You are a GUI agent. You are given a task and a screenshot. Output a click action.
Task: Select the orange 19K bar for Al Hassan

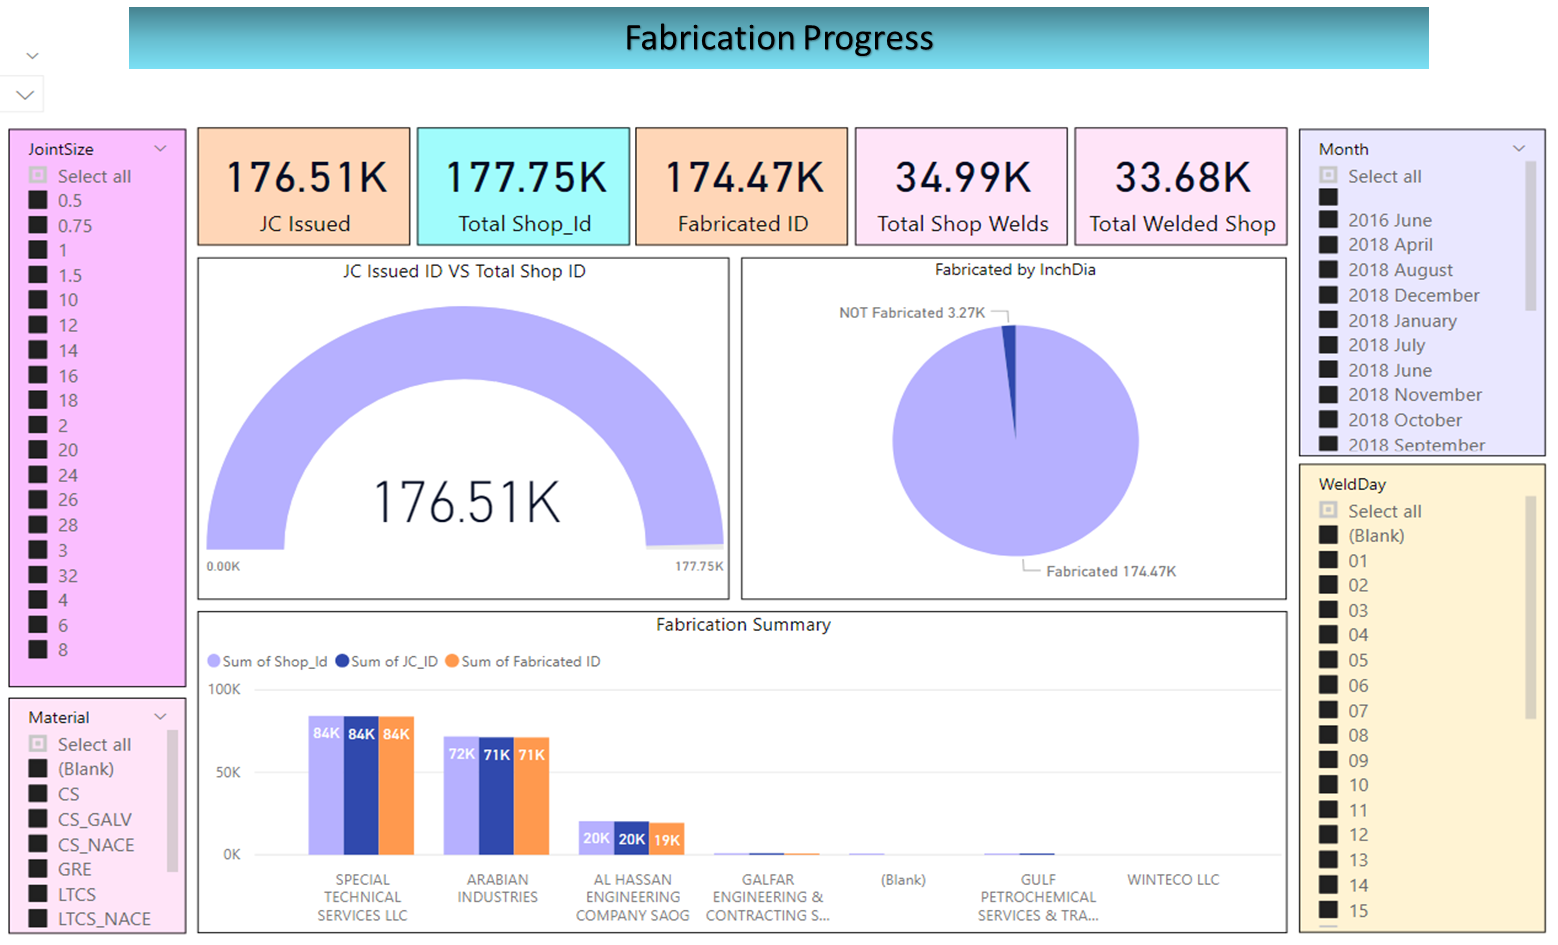click(667, 838)
